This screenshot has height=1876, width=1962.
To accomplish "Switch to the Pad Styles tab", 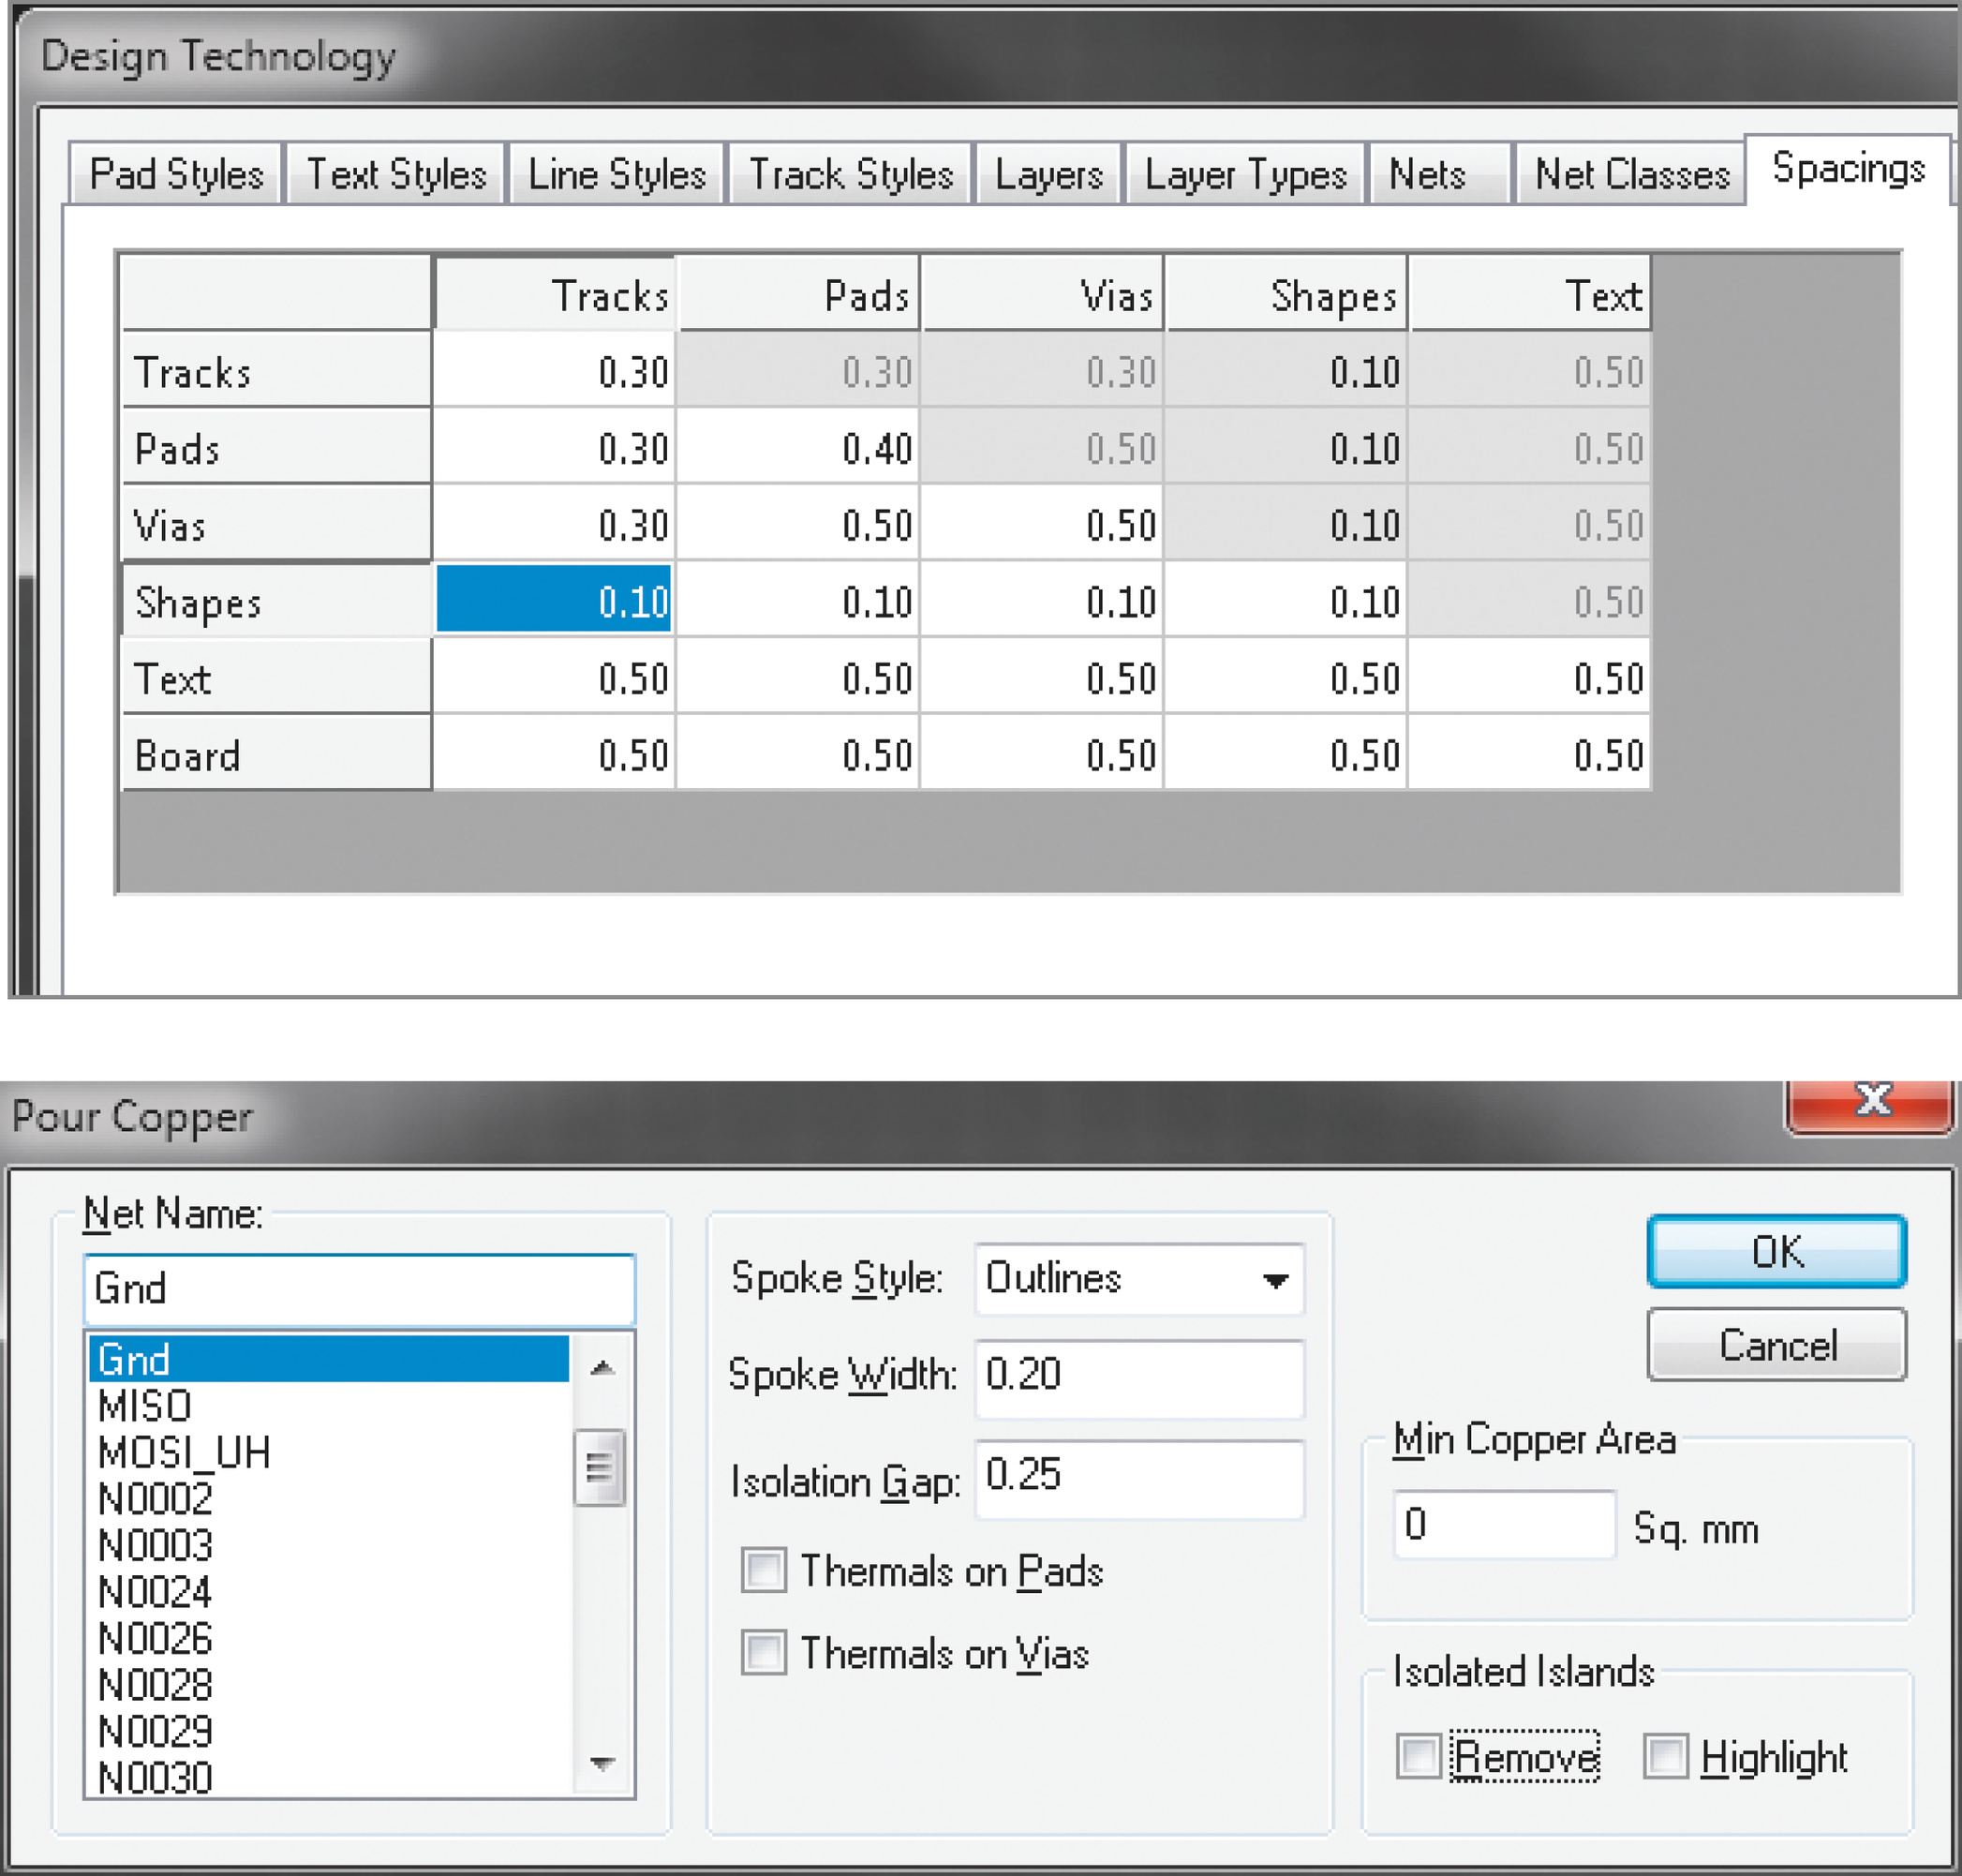I will pos(176,175).
